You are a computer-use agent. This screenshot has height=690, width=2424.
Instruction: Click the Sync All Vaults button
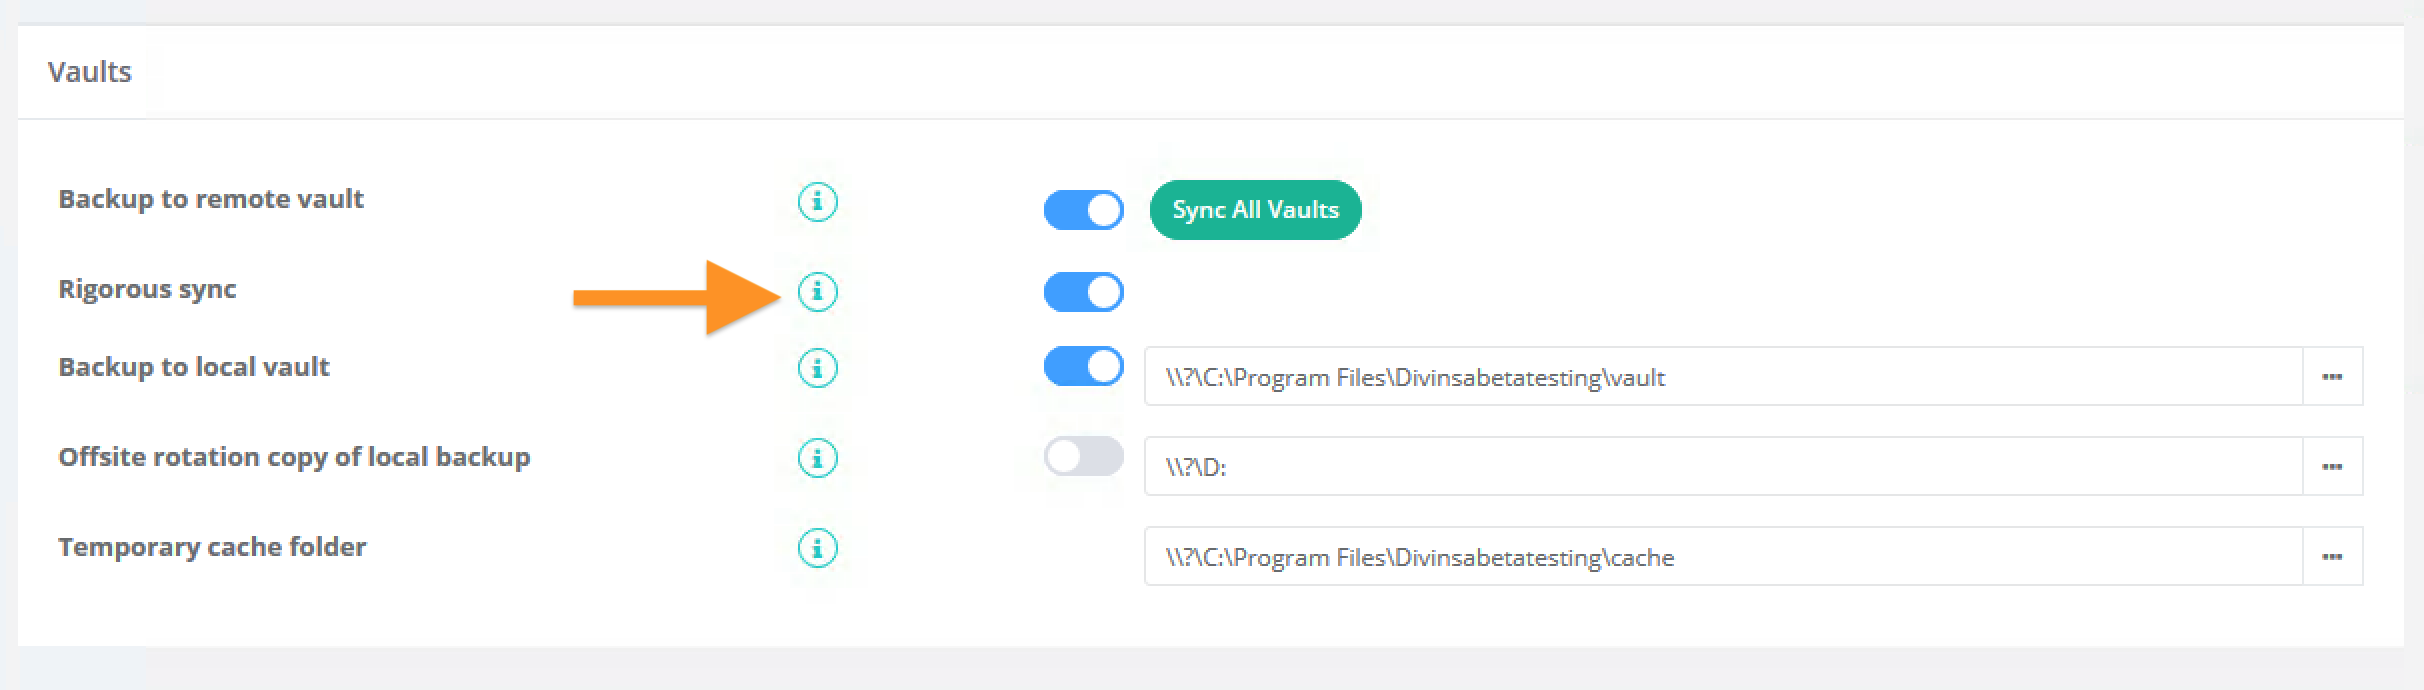click(x=1255, y=210)
